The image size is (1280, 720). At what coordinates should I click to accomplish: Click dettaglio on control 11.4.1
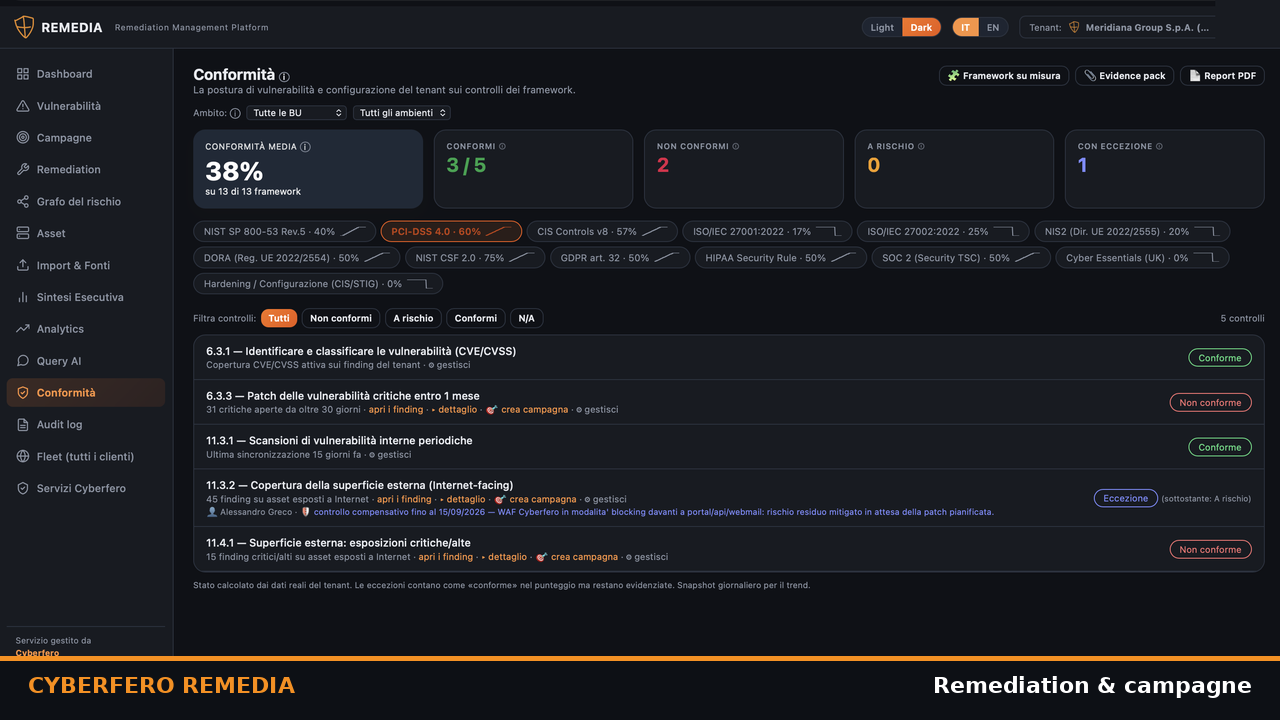(x=504, y=557)
